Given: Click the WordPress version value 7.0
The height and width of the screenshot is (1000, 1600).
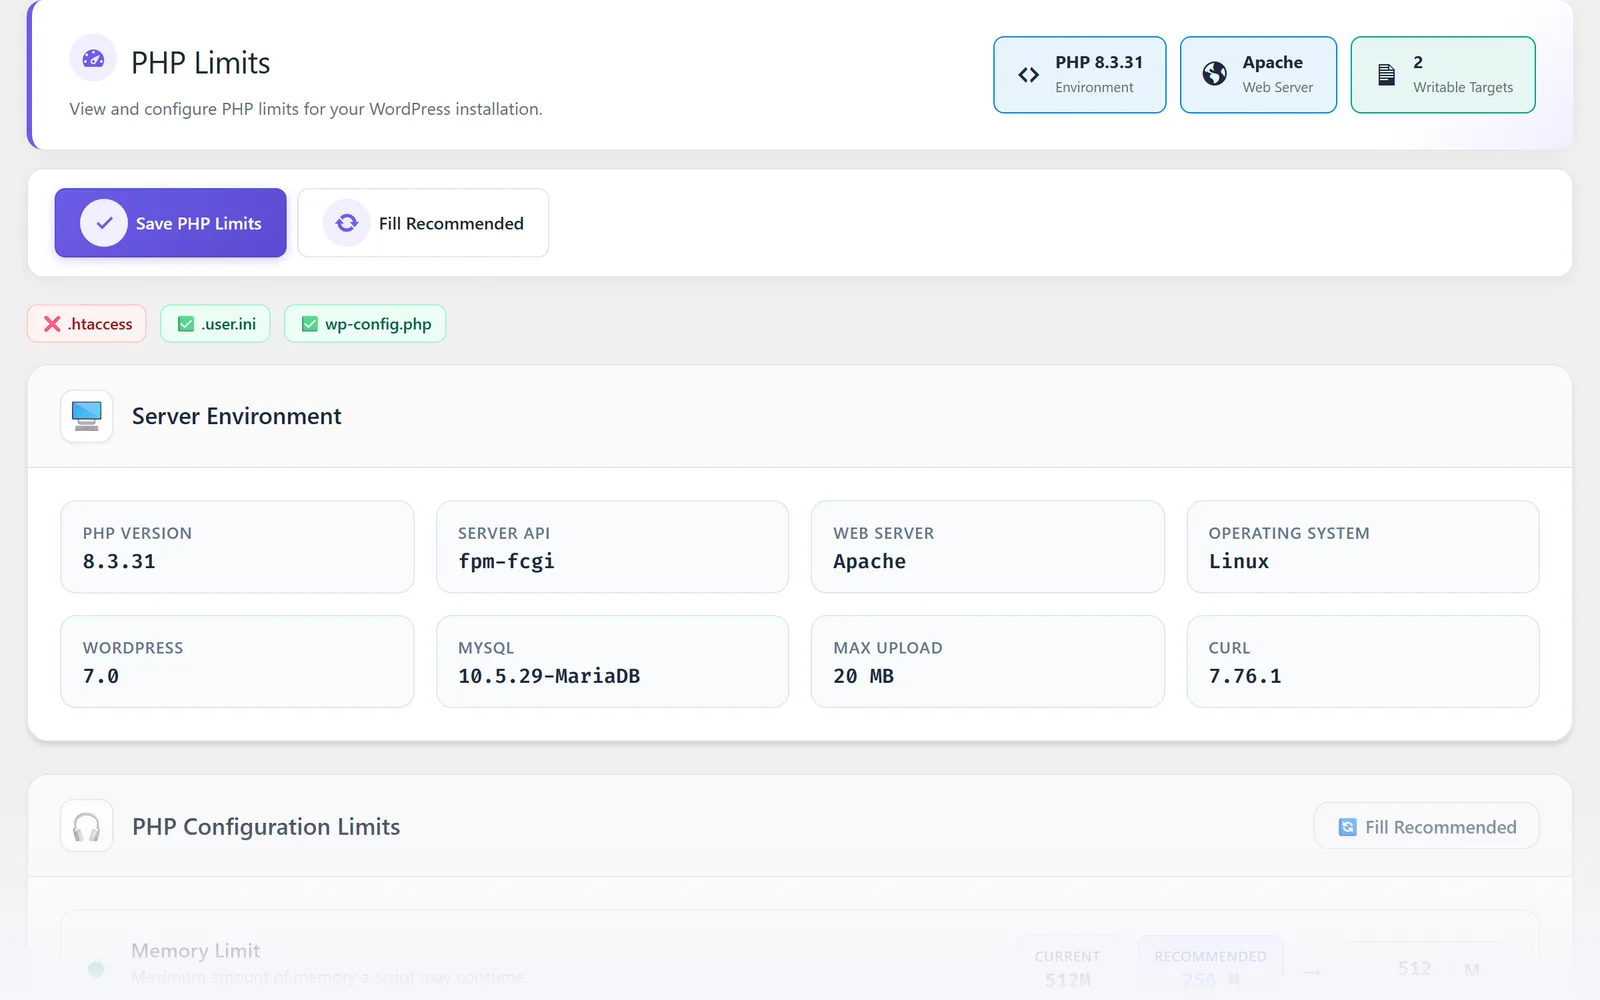Looking at the screenshot, I should pyautogui.click(x=101, y=677).
